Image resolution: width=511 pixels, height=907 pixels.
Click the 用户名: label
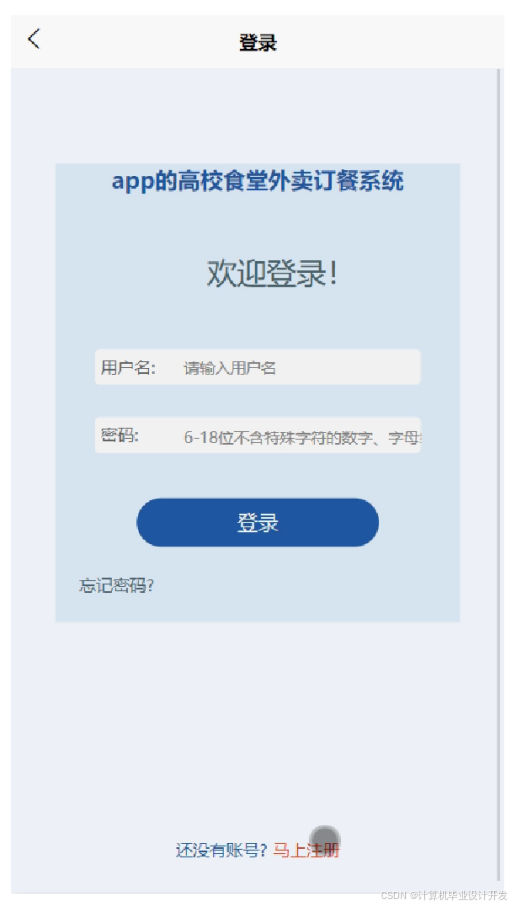click(x=128, y=367)
